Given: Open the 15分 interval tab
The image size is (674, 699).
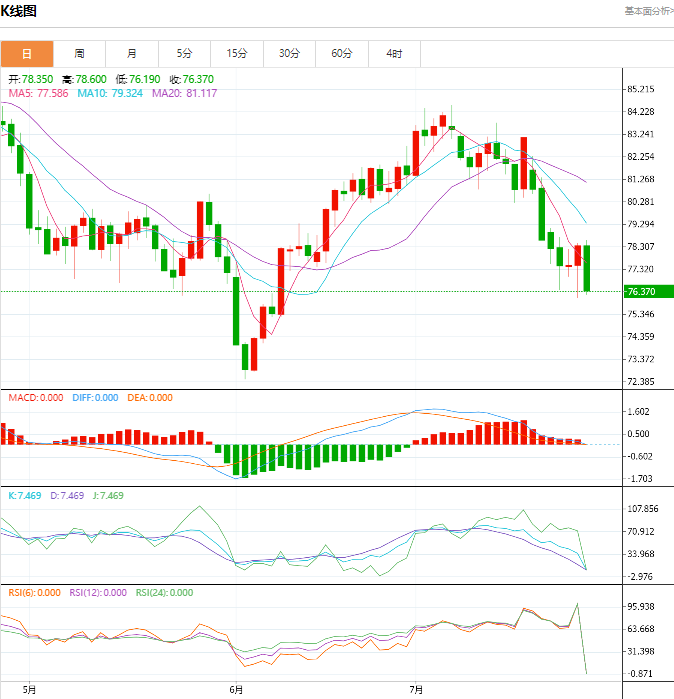Looking at the screenshot, I should 236,53.
